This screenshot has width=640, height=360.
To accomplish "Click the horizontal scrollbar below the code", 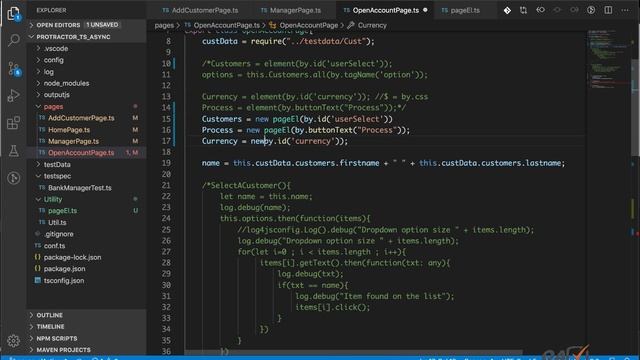I will tap(353, 352).
